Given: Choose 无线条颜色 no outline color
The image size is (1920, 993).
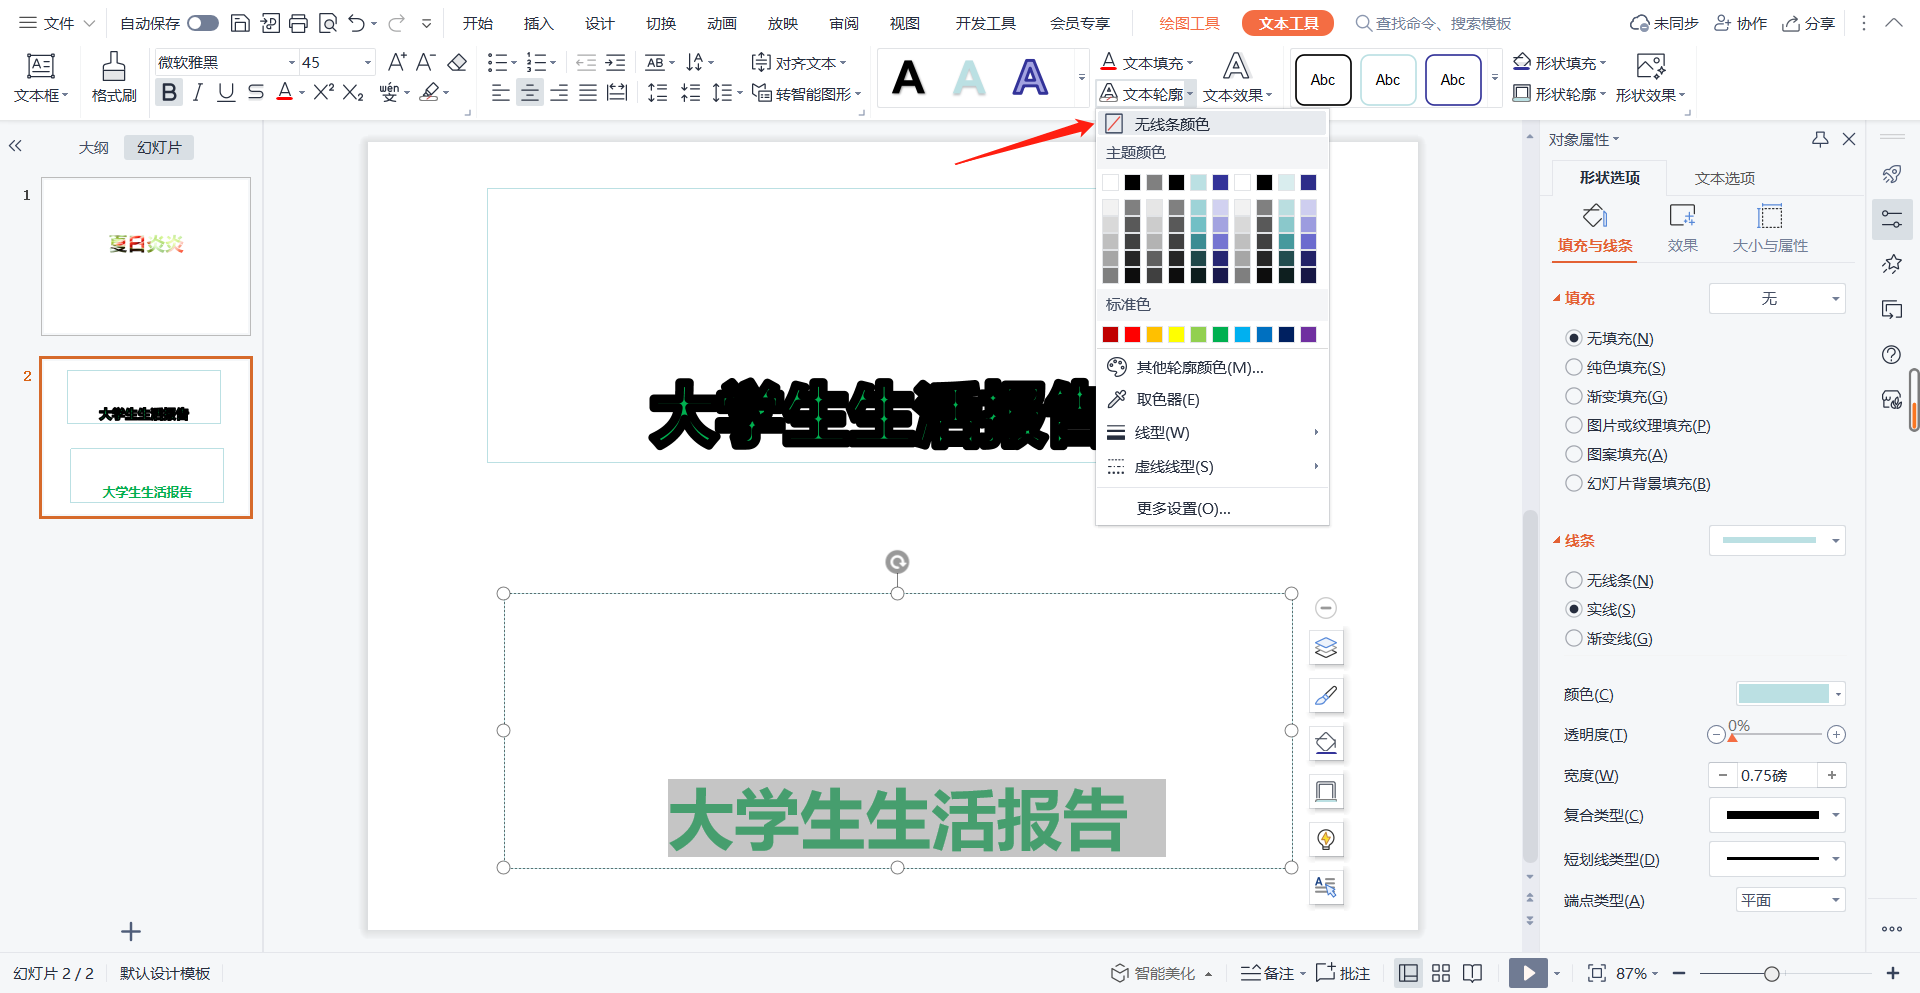Looking at the screenshot, I should [x=1212, y=124].
